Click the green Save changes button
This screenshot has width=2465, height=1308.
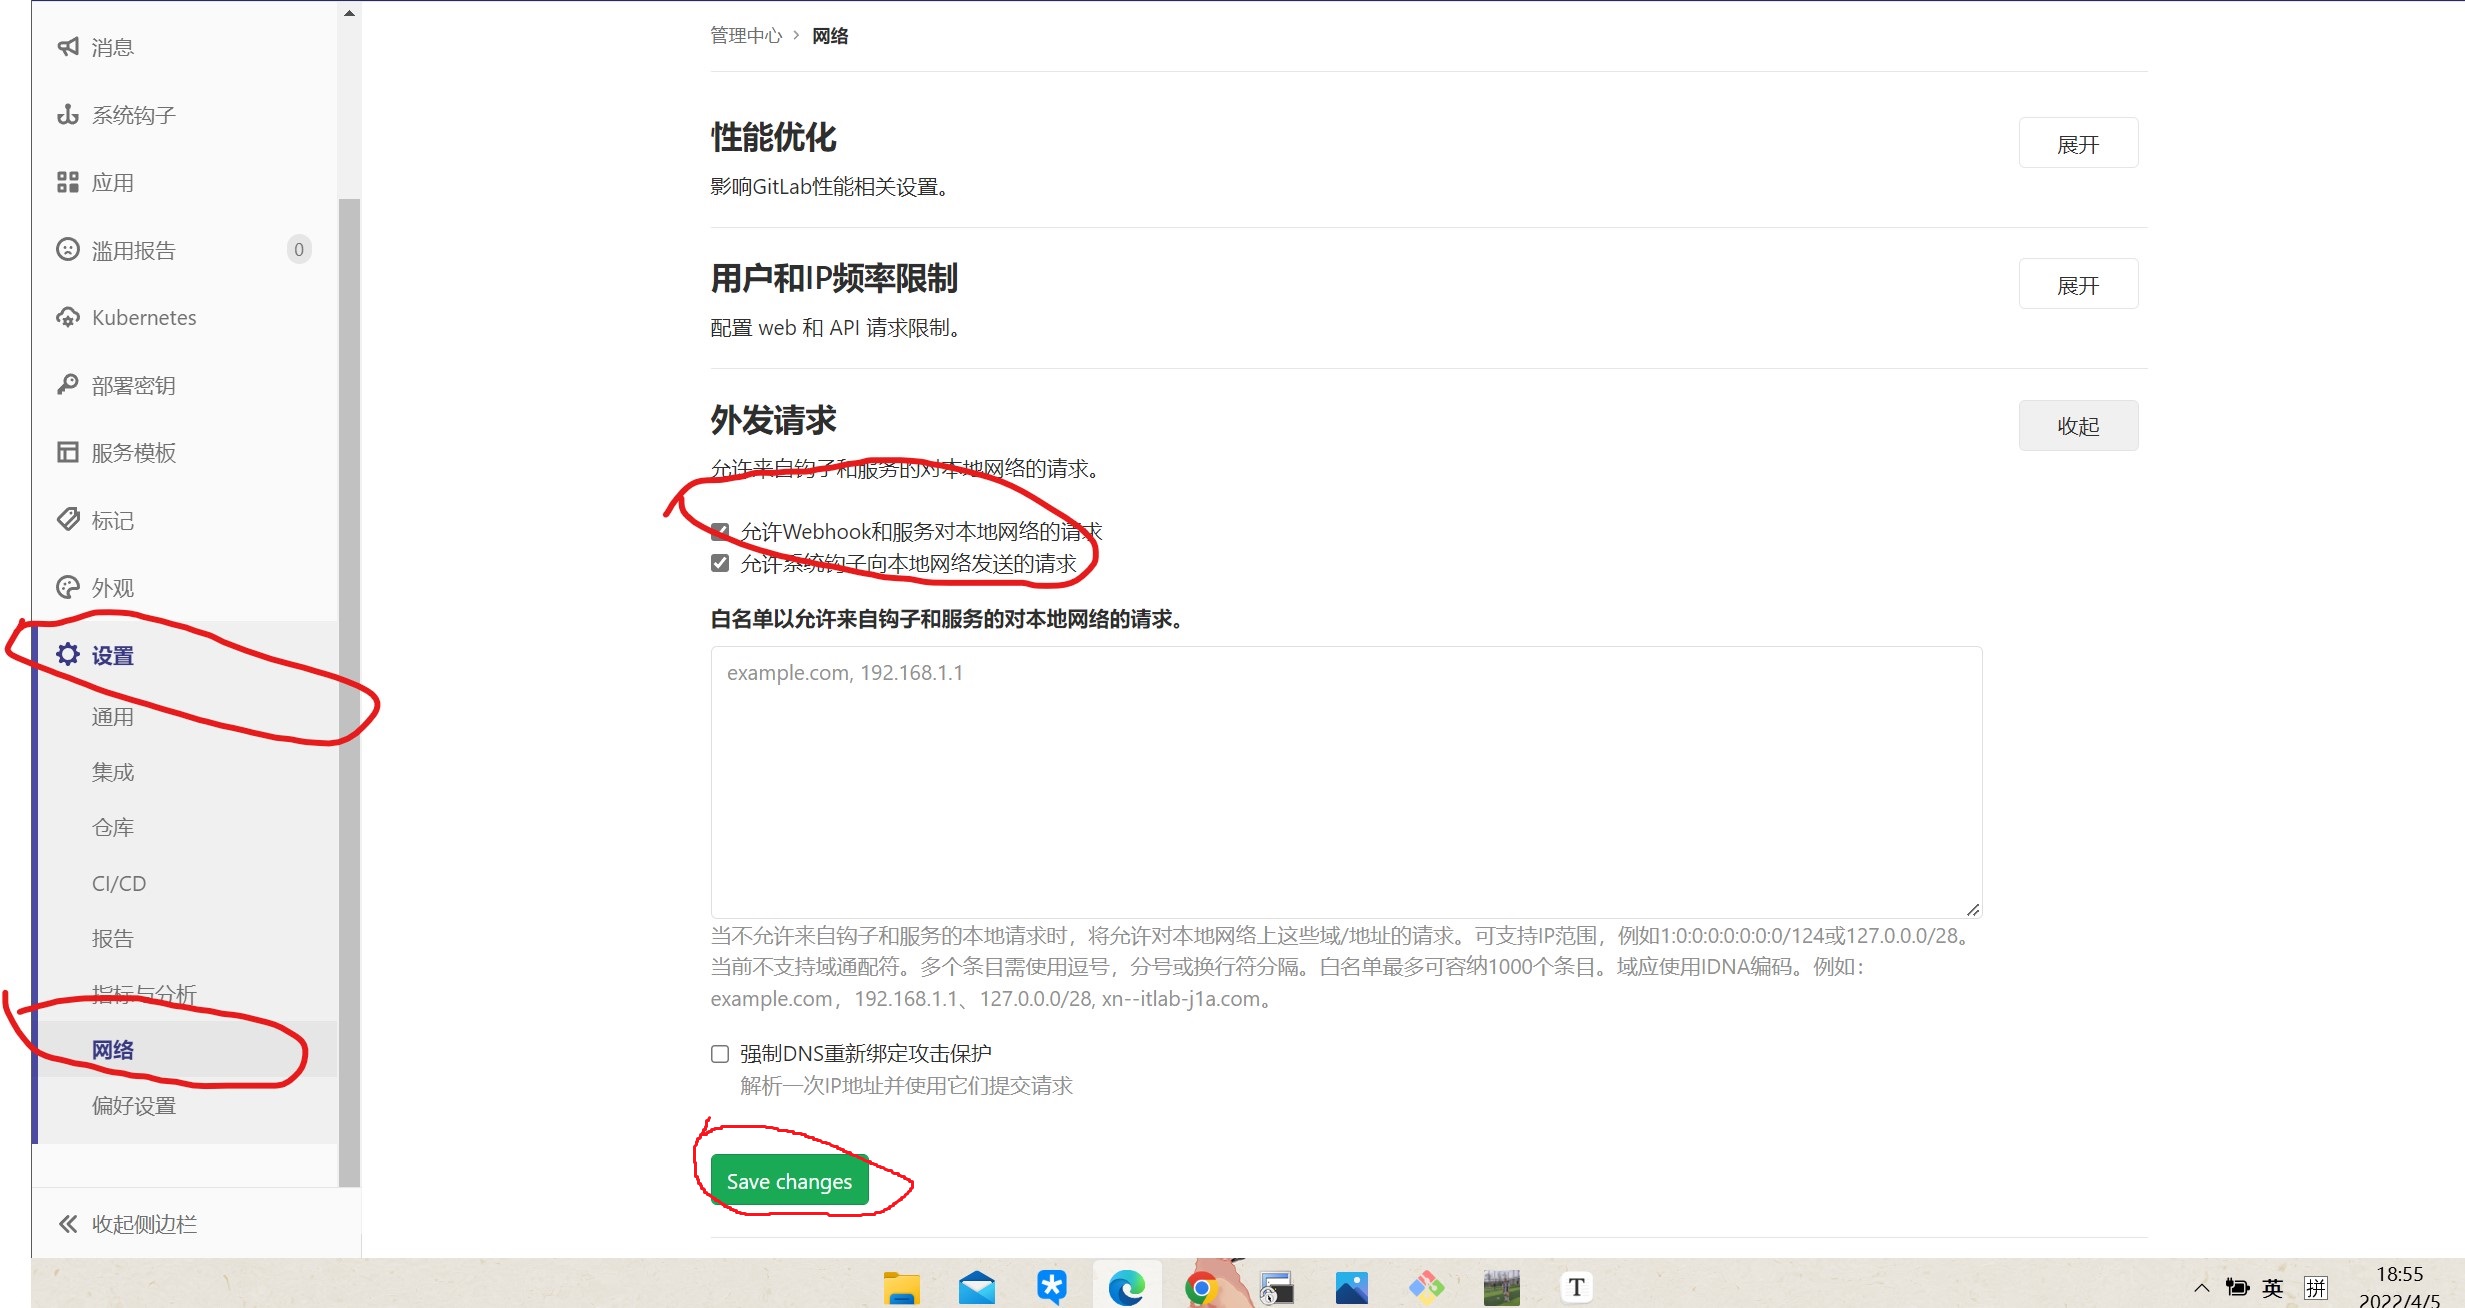789,1181
